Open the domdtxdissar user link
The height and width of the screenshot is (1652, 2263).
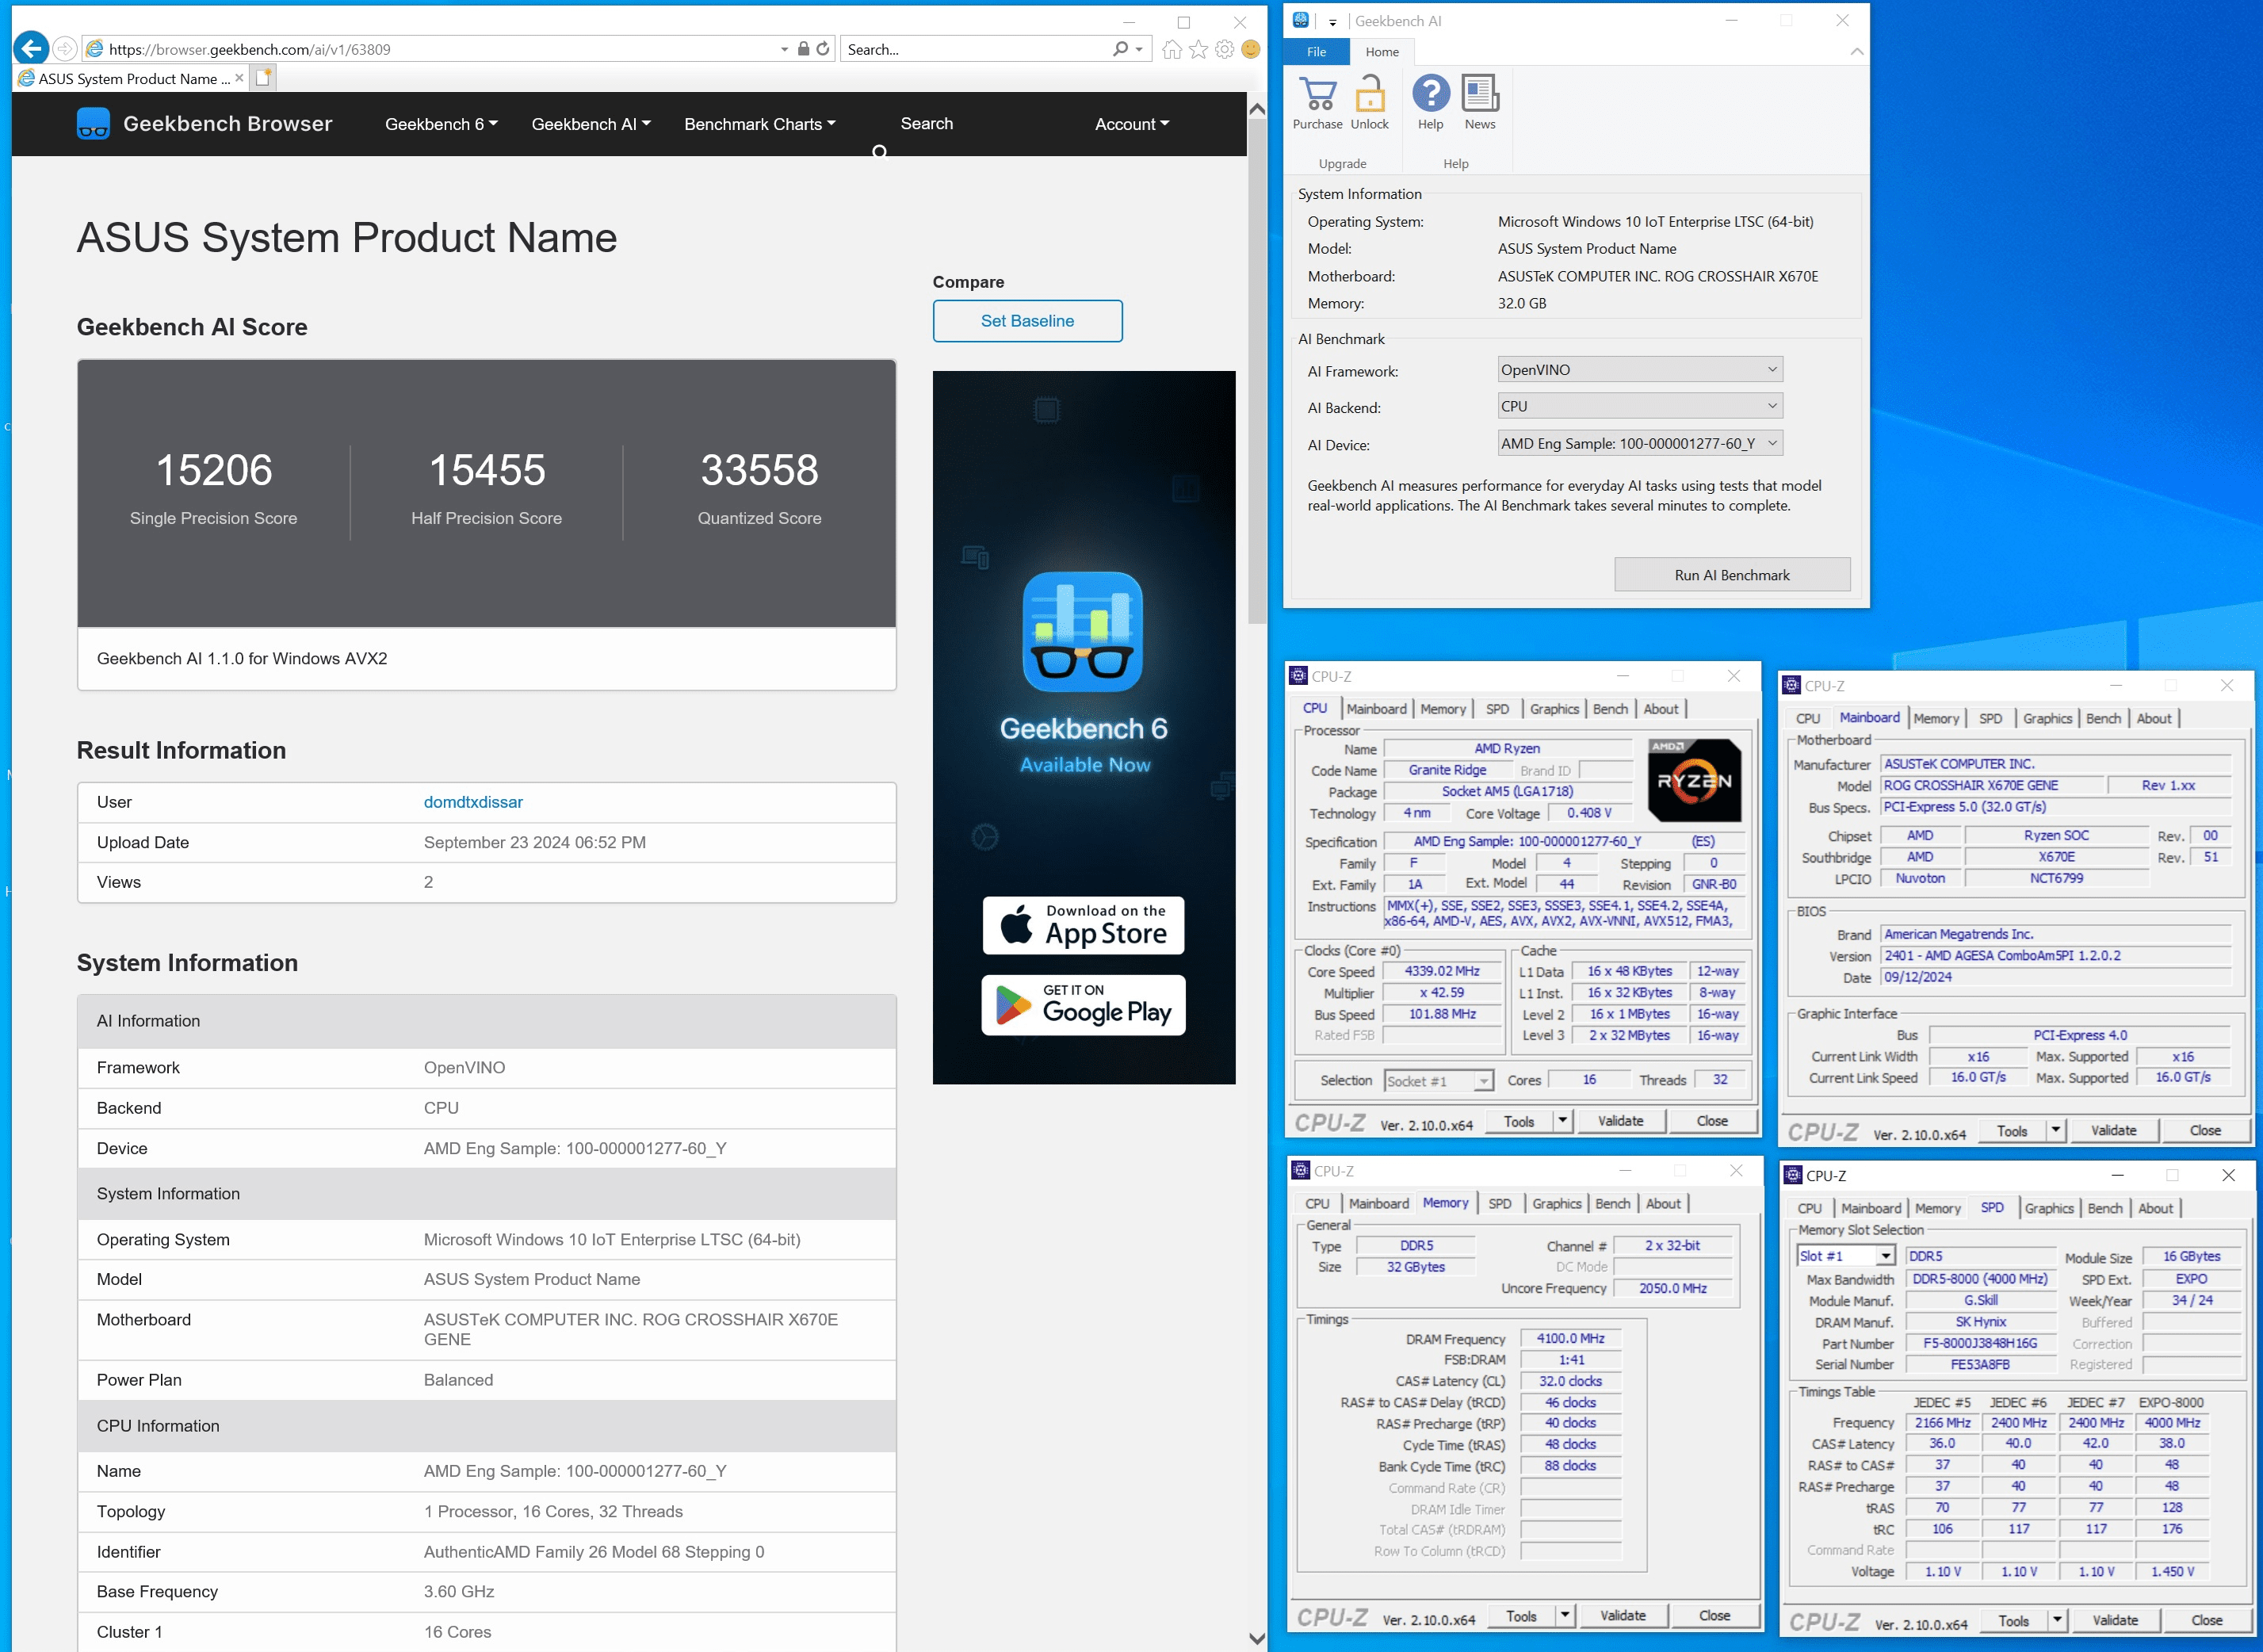pyautogui.click(x=473, y=802)
